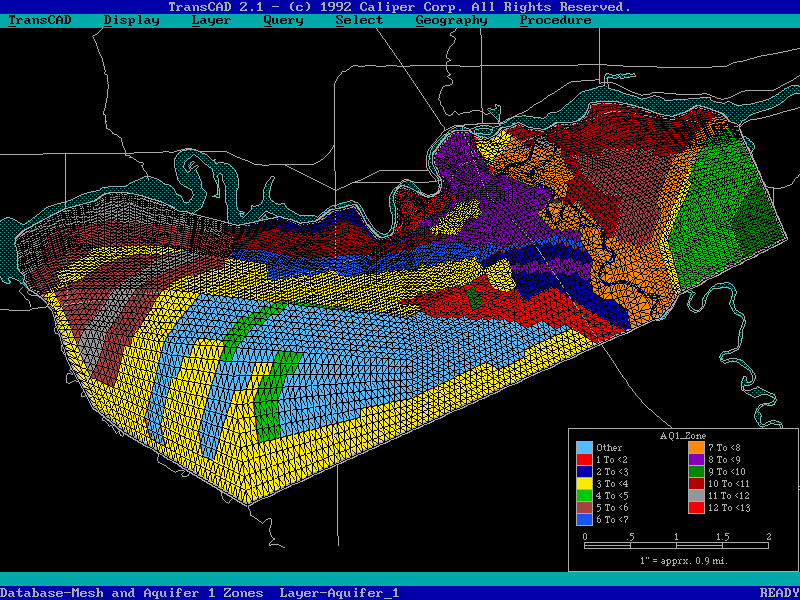Viewport: 800px width, 600px height.
Task: Open the Layer menu
Action: 211,20
